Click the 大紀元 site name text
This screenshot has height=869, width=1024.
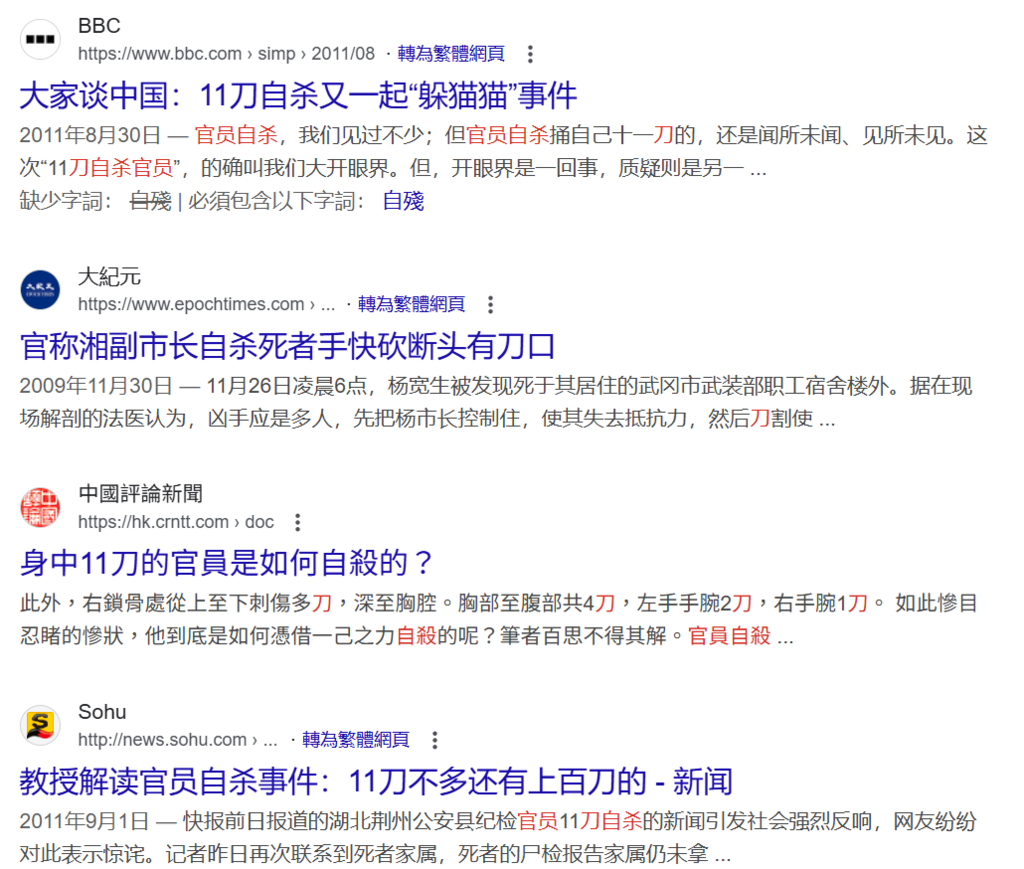pyautogui.click(x=109, y=277)
